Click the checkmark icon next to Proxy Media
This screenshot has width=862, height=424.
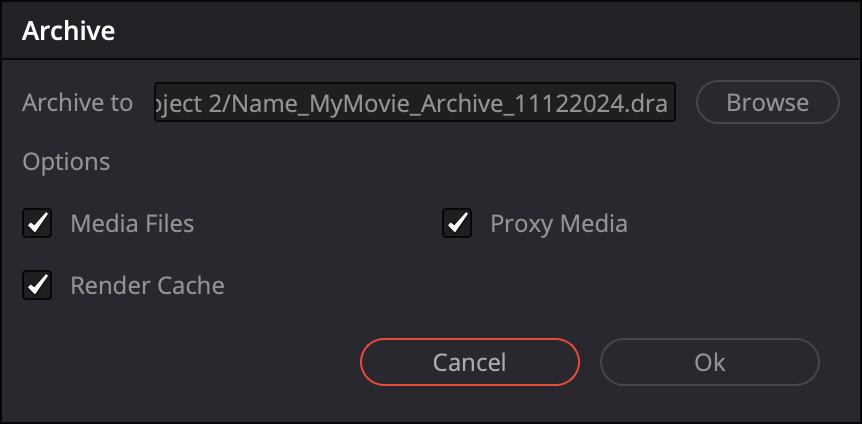click(457, 224)
